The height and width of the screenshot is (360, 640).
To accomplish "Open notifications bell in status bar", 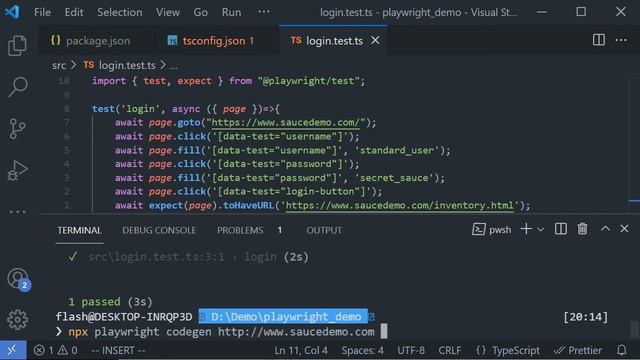I will (622, 350).
